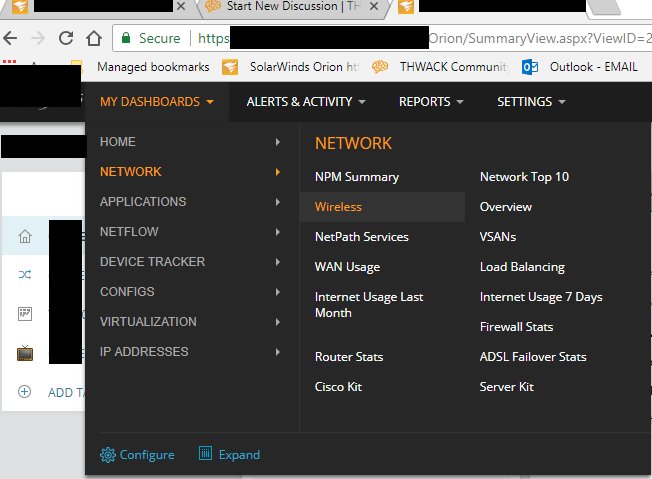Click sidebar chart panel icon
The image size is (652, 479).
(25, 314)
